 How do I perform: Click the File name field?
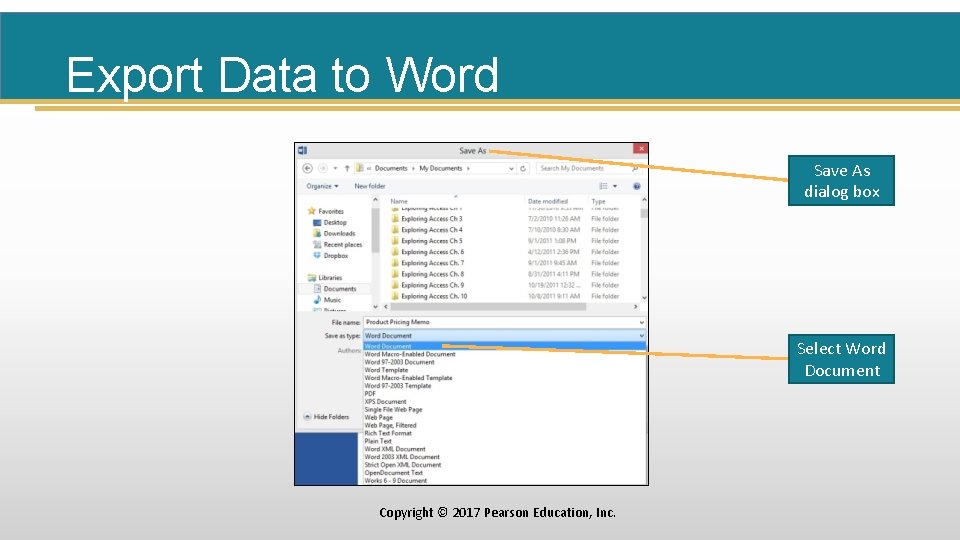(x=504, y=322)
